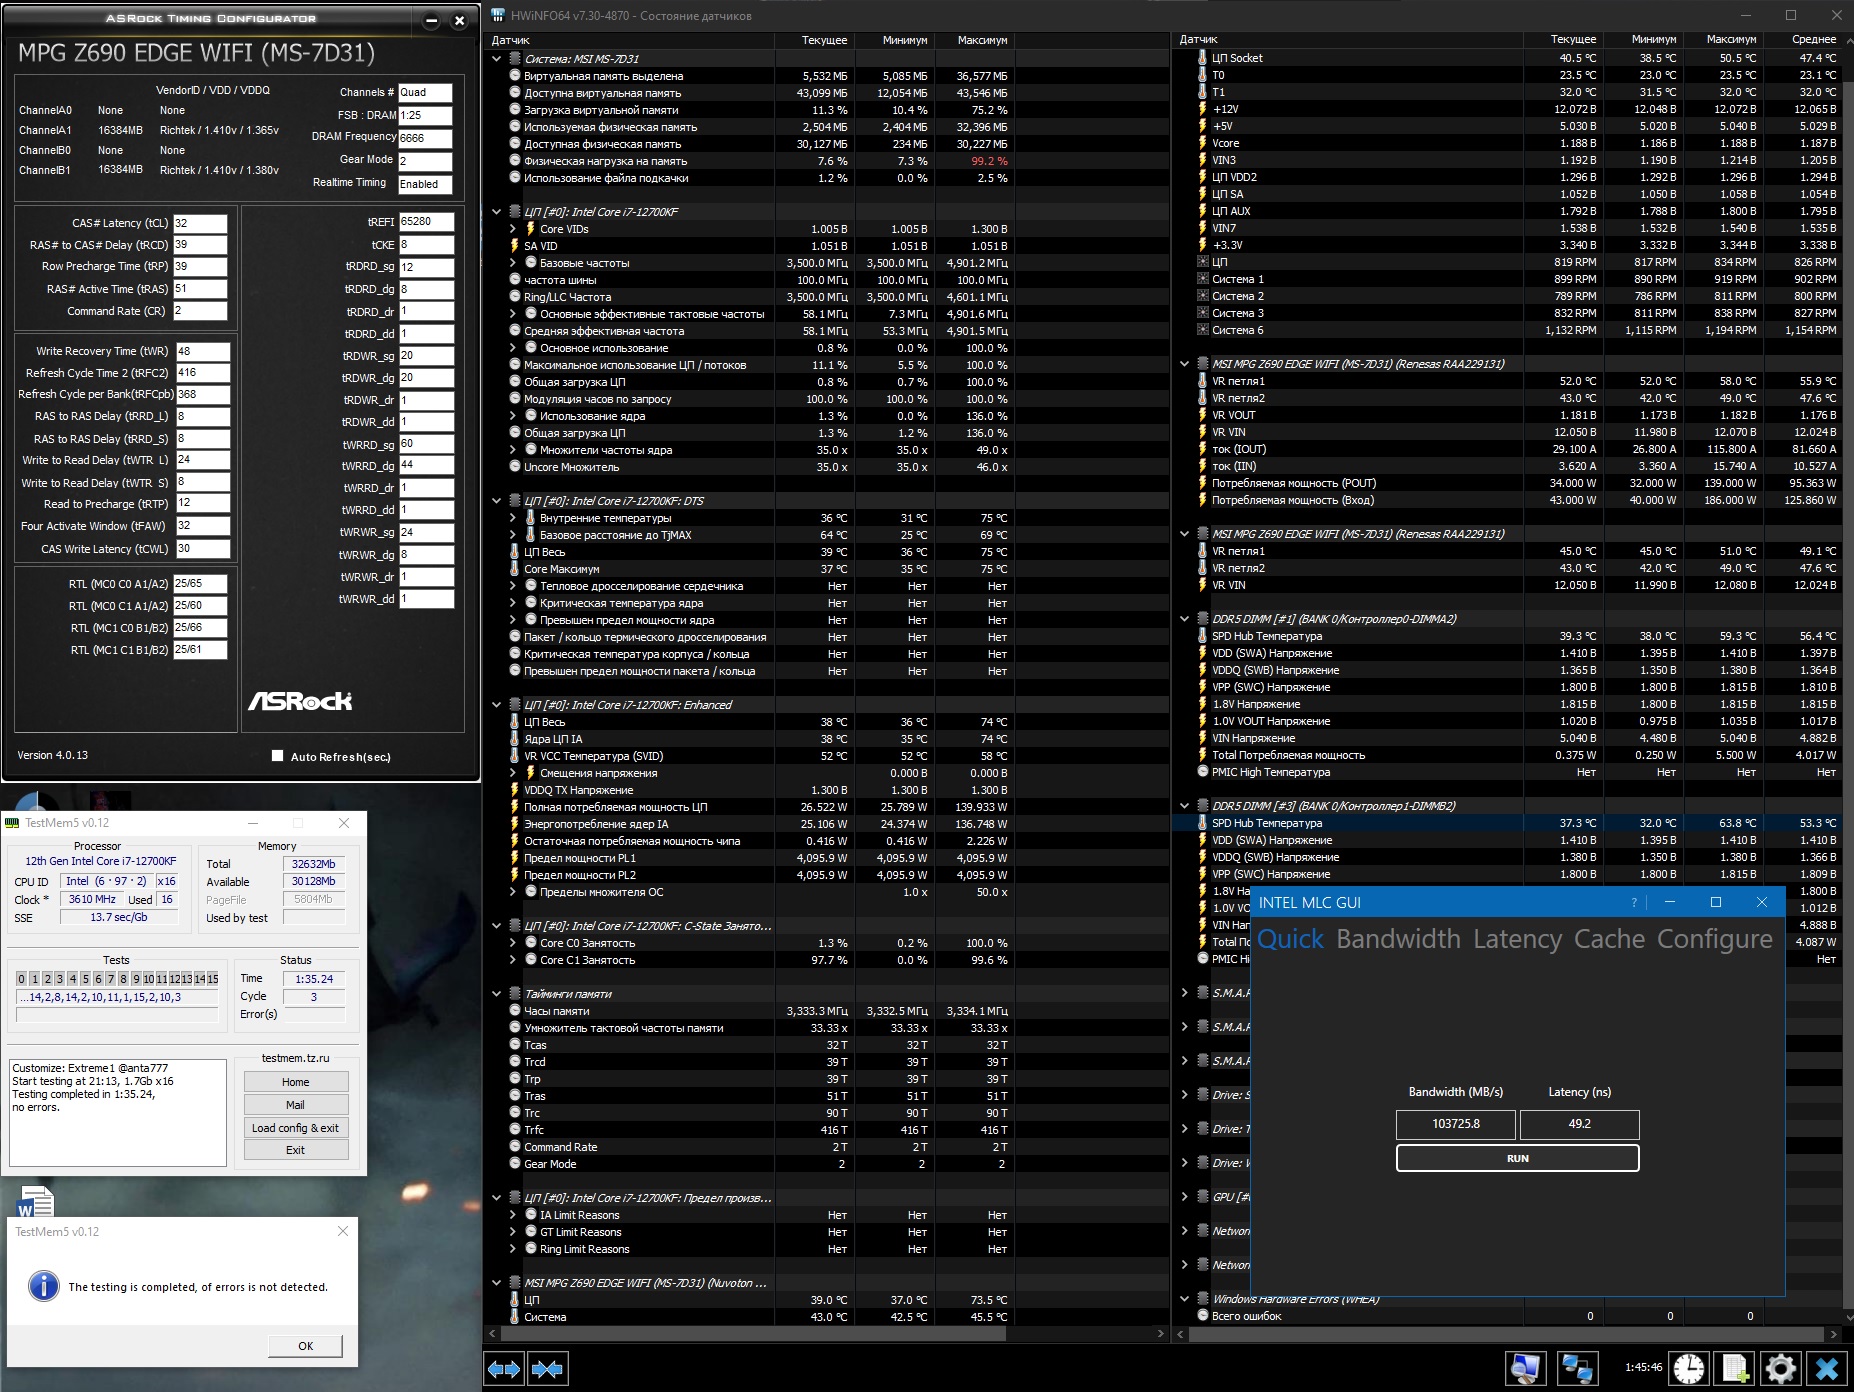This screenshot has width=1854, height=1392.
Task: Start logging with the HWiNFO sheet icon
Action: [x=1735, y=1368]
